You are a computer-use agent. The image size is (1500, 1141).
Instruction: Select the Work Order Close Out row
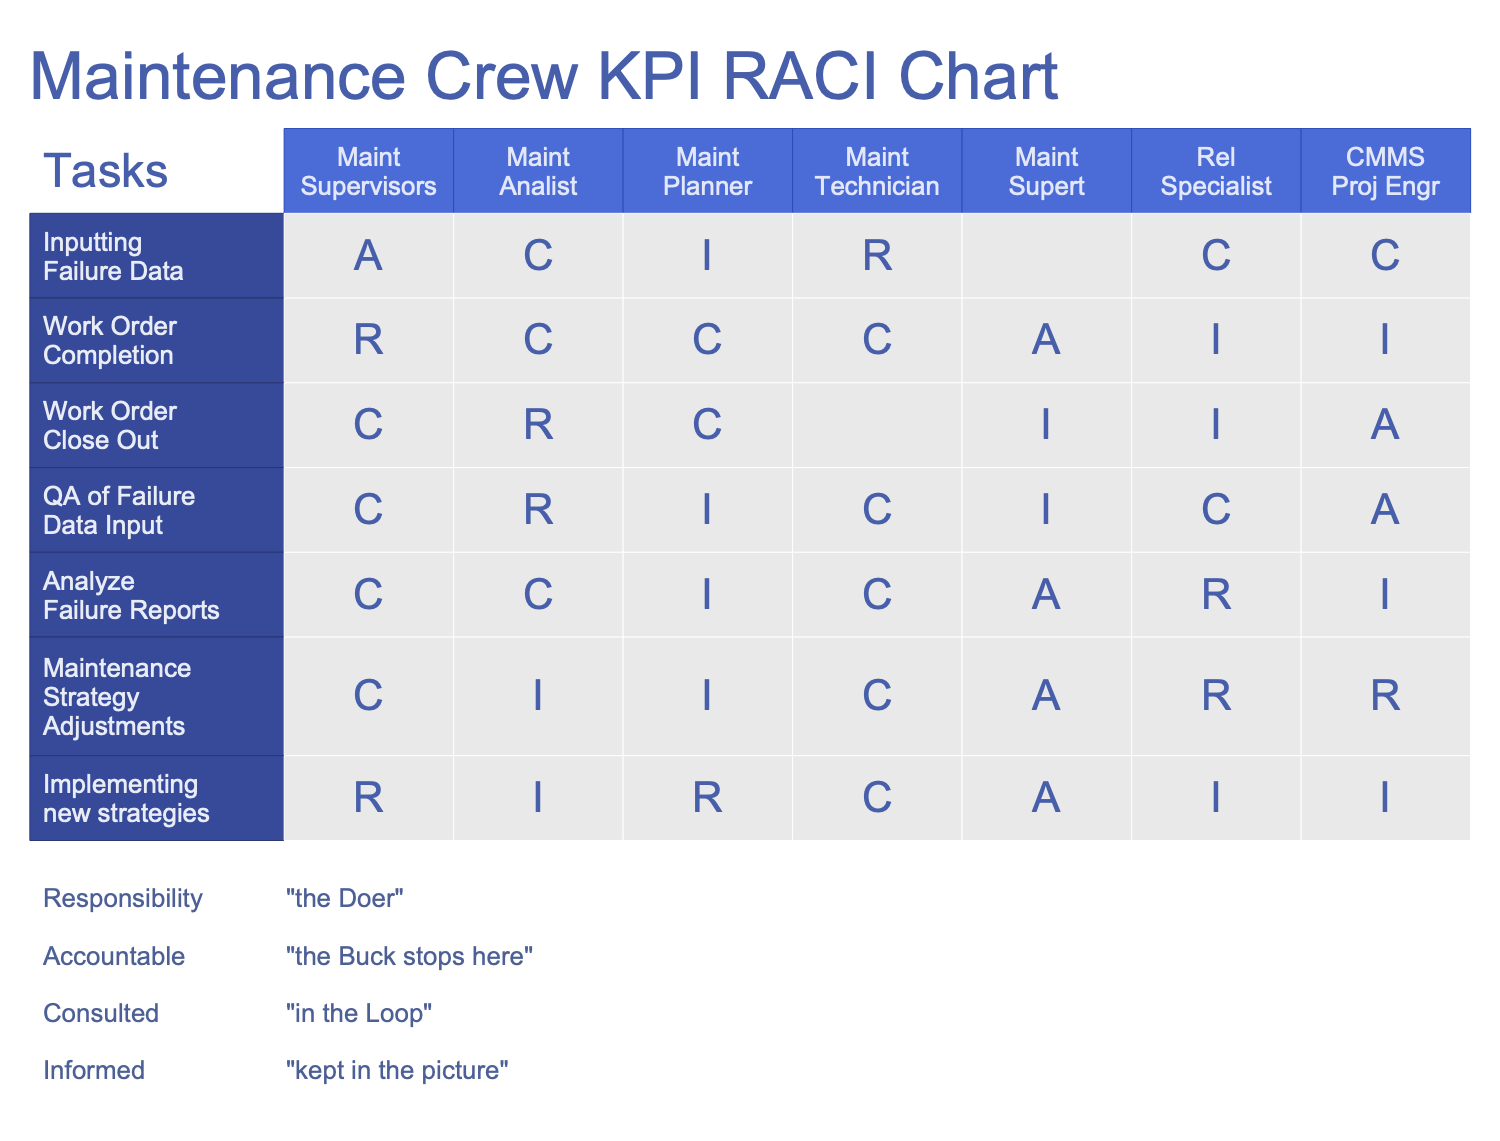tap(110, 425)
